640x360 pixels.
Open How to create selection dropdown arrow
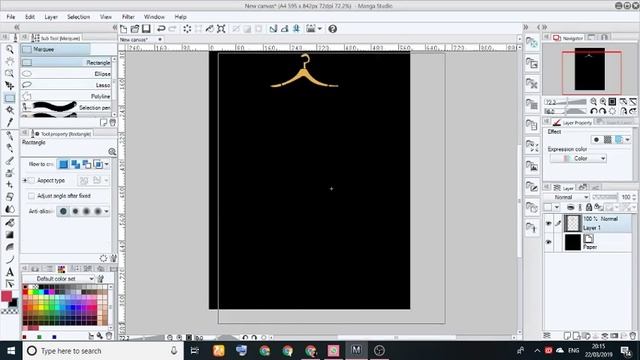107,164
